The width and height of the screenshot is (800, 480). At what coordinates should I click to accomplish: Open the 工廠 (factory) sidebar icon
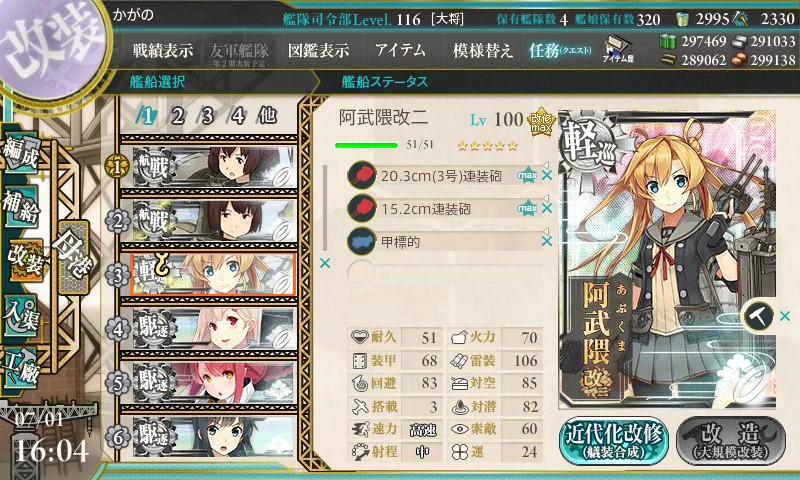pyautogui.click(x=21, y=367)
